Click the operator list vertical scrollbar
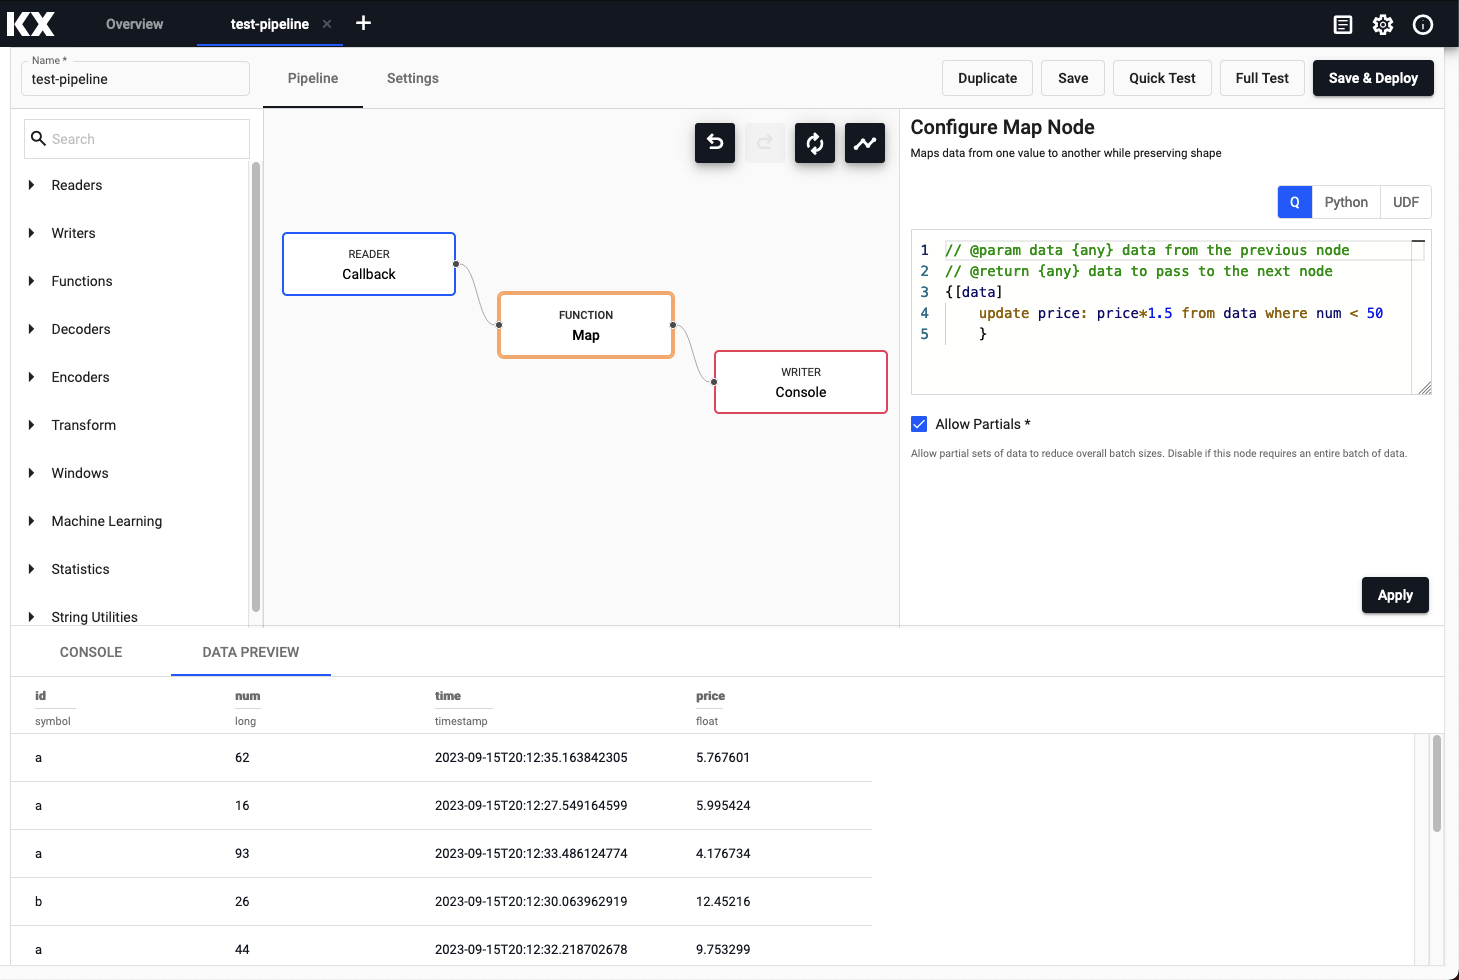This screenshot has width=1459, height=980. 256,386
